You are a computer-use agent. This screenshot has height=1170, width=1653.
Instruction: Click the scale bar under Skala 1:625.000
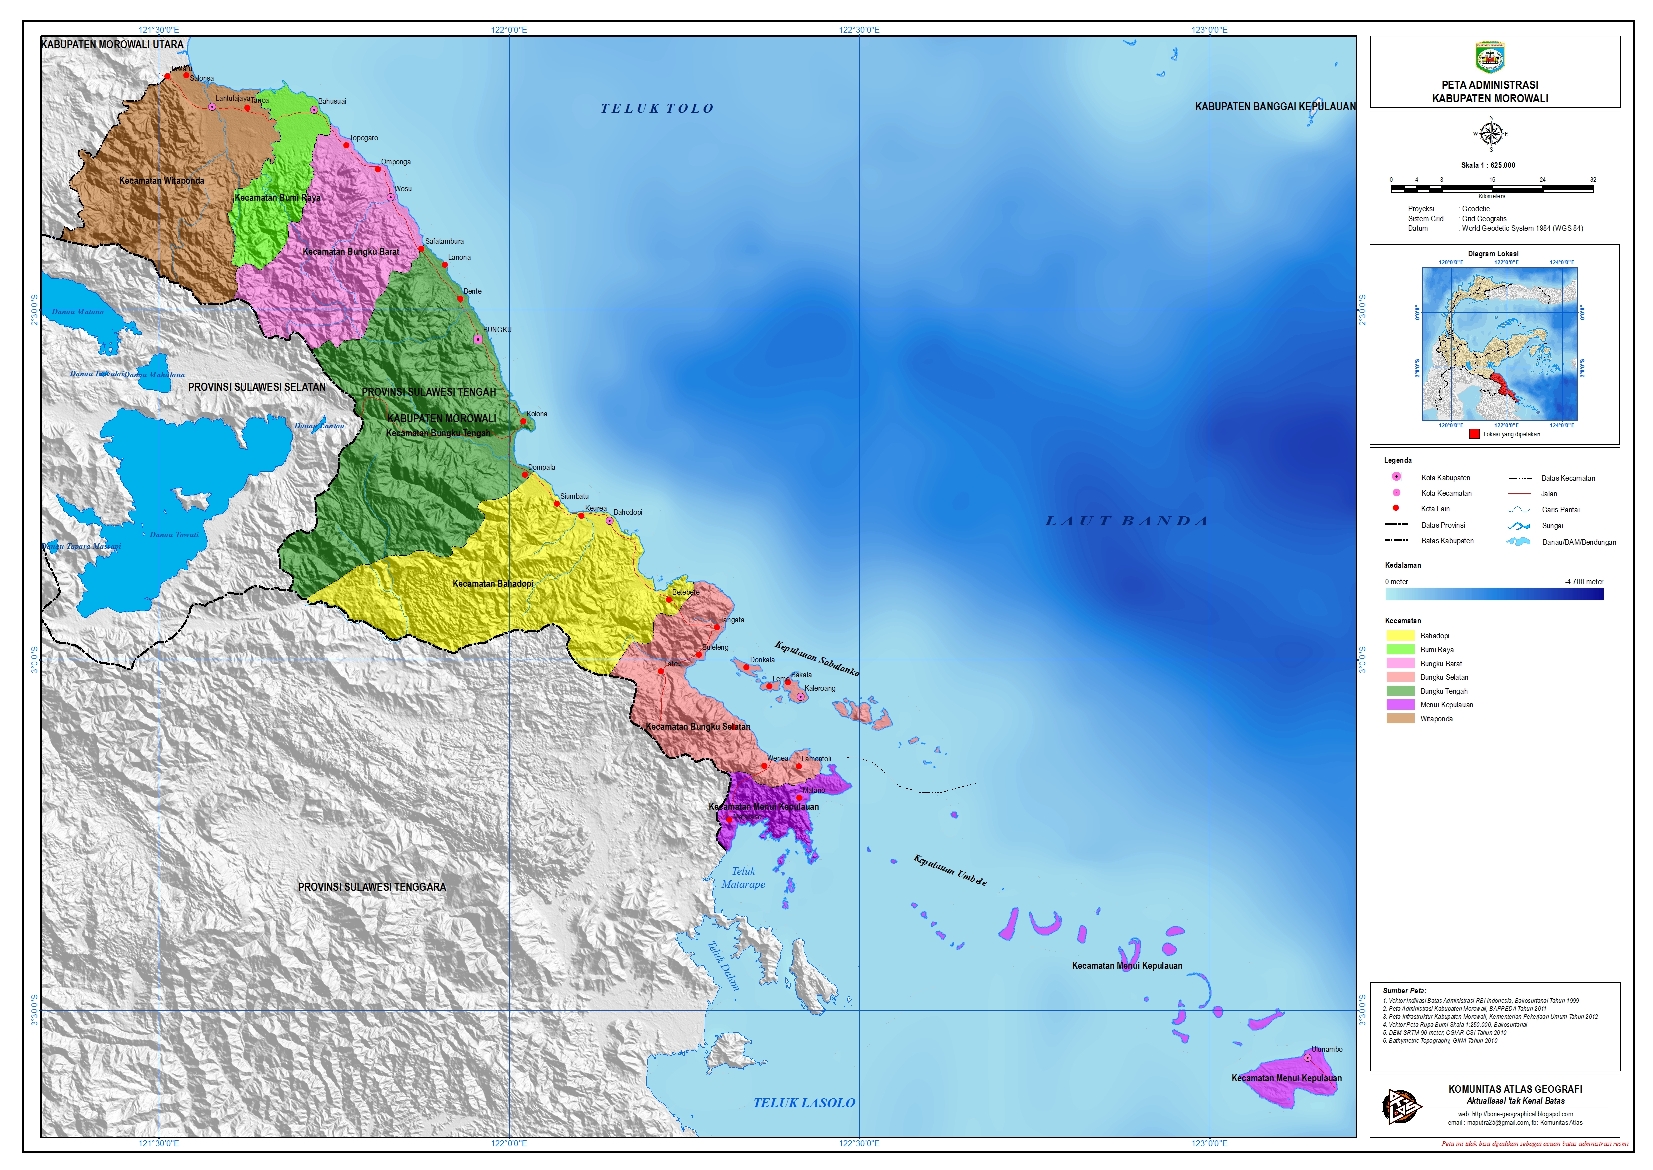(x=1492, y=187)
